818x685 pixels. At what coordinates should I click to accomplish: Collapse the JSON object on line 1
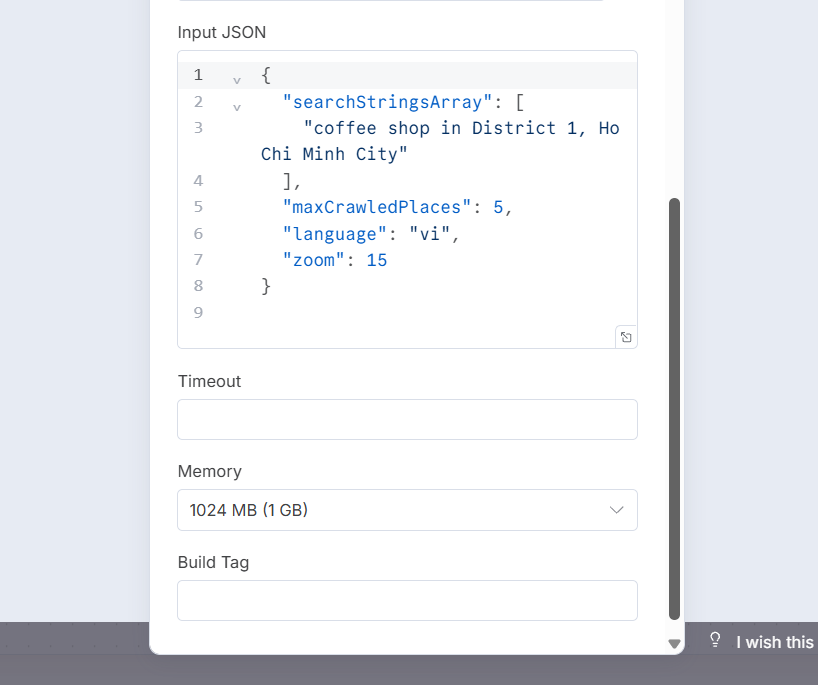click(x=237, y=77)
